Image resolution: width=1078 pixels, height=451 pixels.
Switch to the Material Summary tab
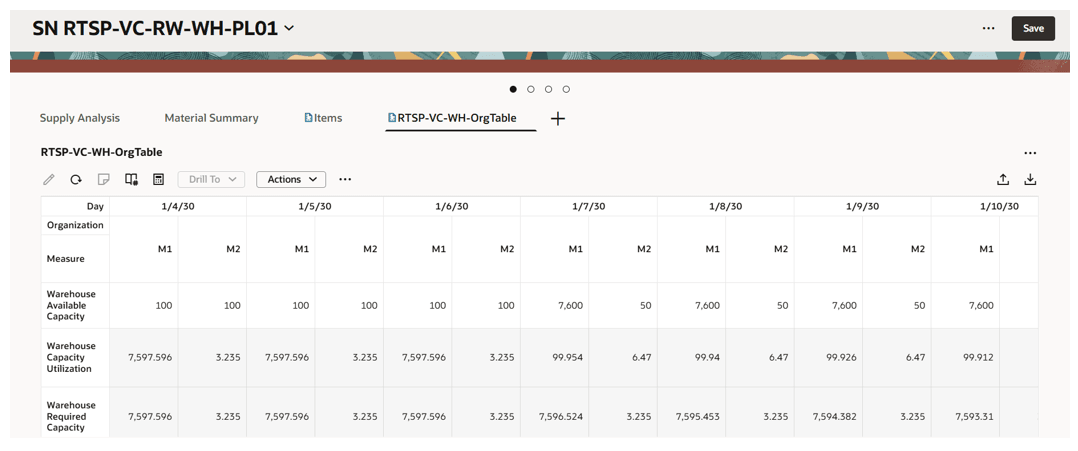(211, 118)
